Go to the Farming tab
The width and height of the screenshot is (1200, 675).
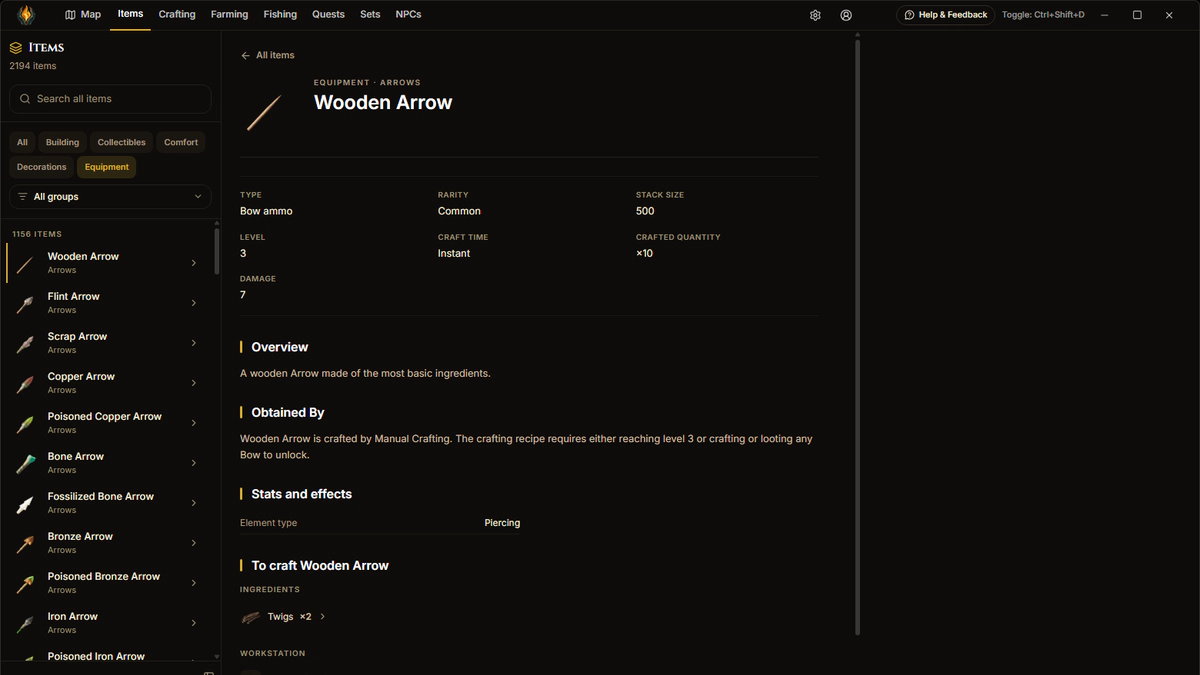229,15
